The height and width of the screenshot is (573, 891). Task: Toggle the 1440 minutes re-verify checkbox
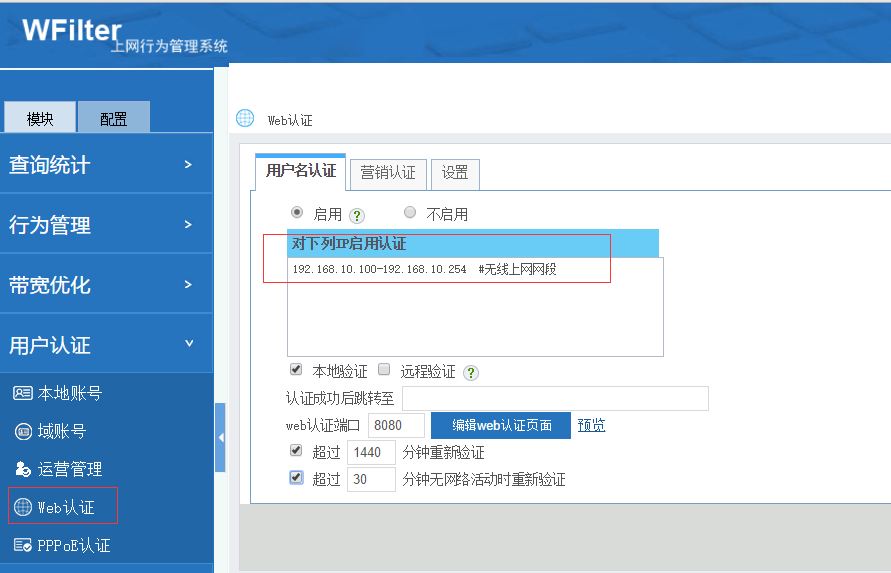click(296, 451)
